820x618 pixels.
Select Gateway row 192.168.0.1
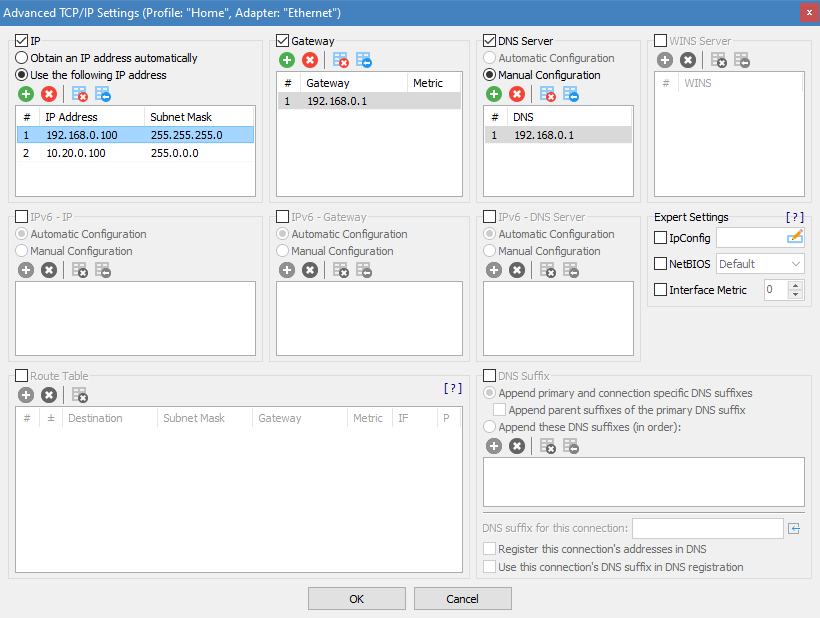369,101
